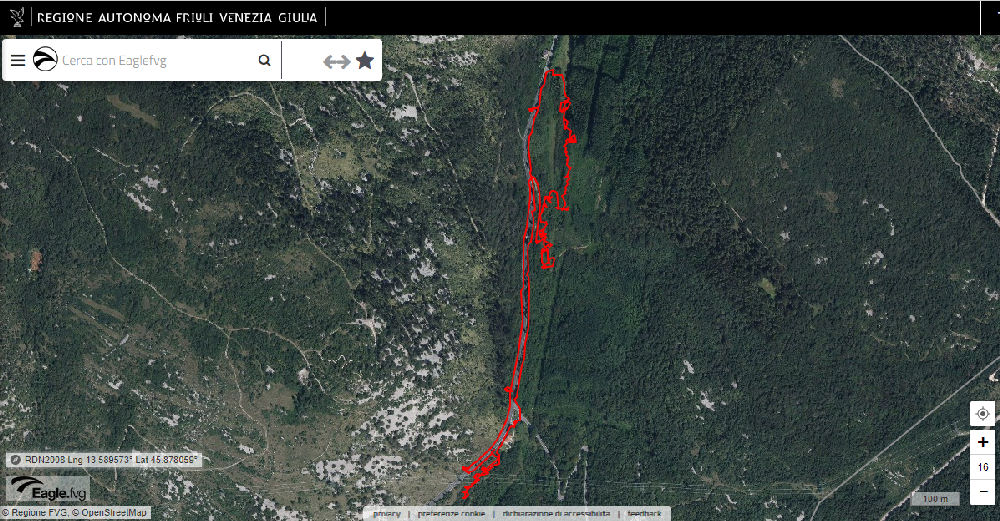The image size is (1000, 521).
Task: Click the magnifying glass search icon
Action: point(264,61)
